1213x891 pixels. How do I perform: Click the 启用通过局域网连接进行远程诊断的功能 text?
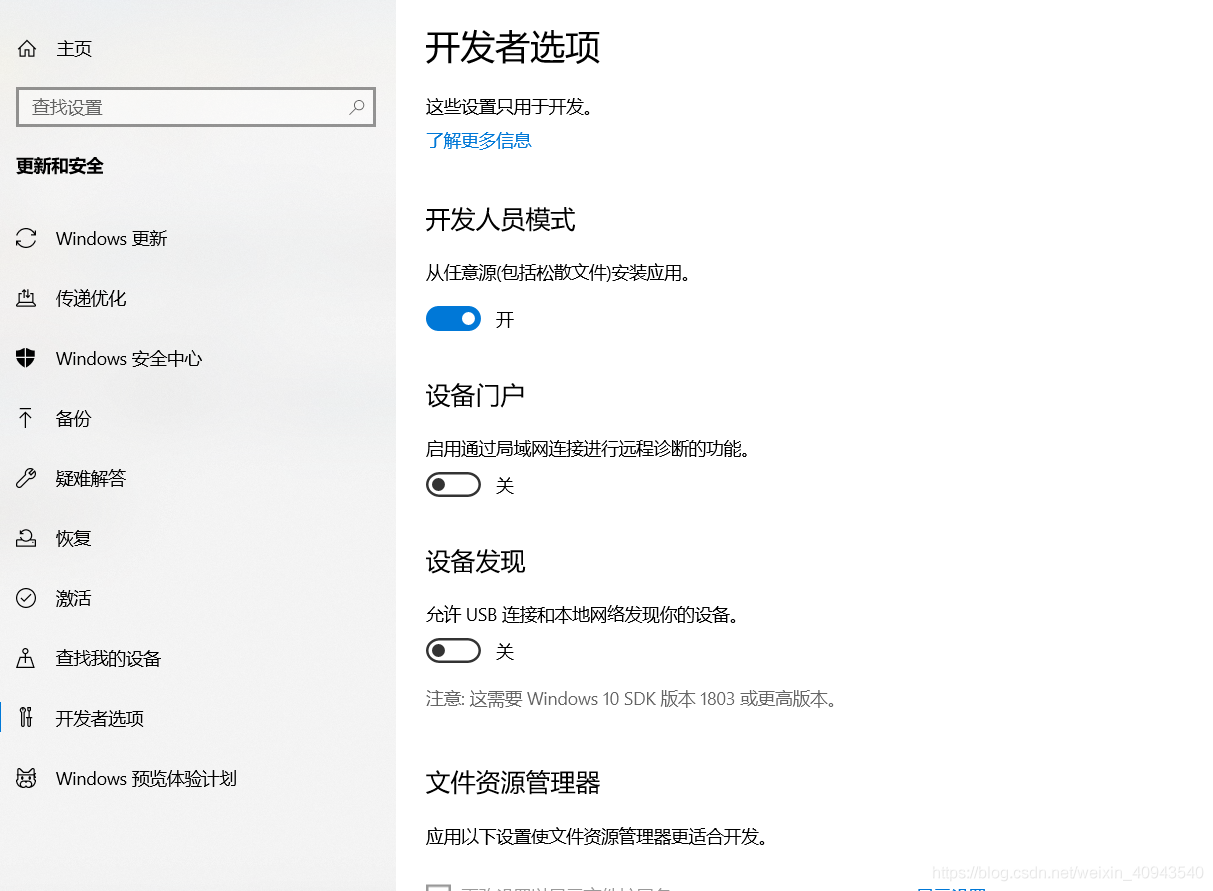coord(588,449)
